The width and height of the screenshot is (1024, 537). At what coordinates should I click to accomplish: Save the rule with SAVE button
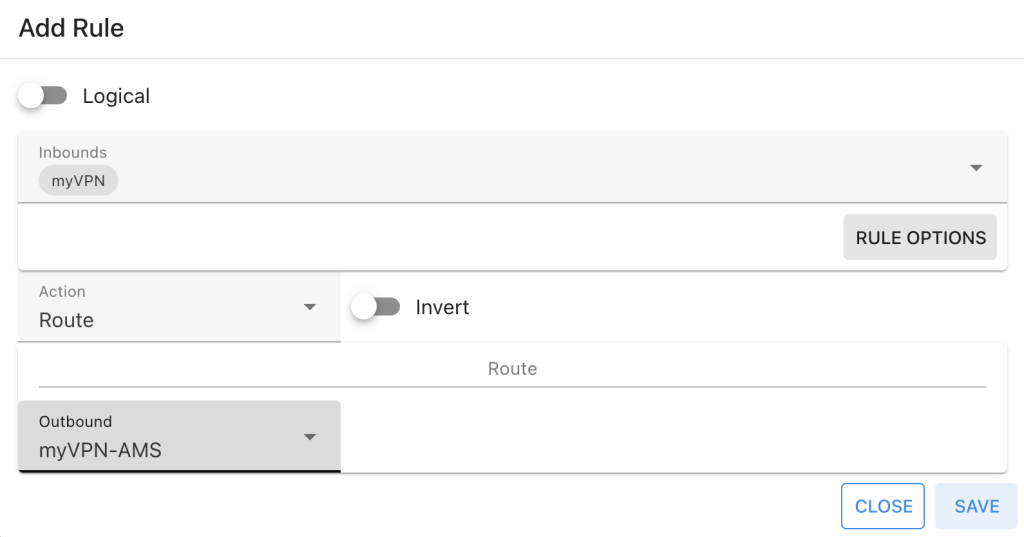click(x=976, y=506)
